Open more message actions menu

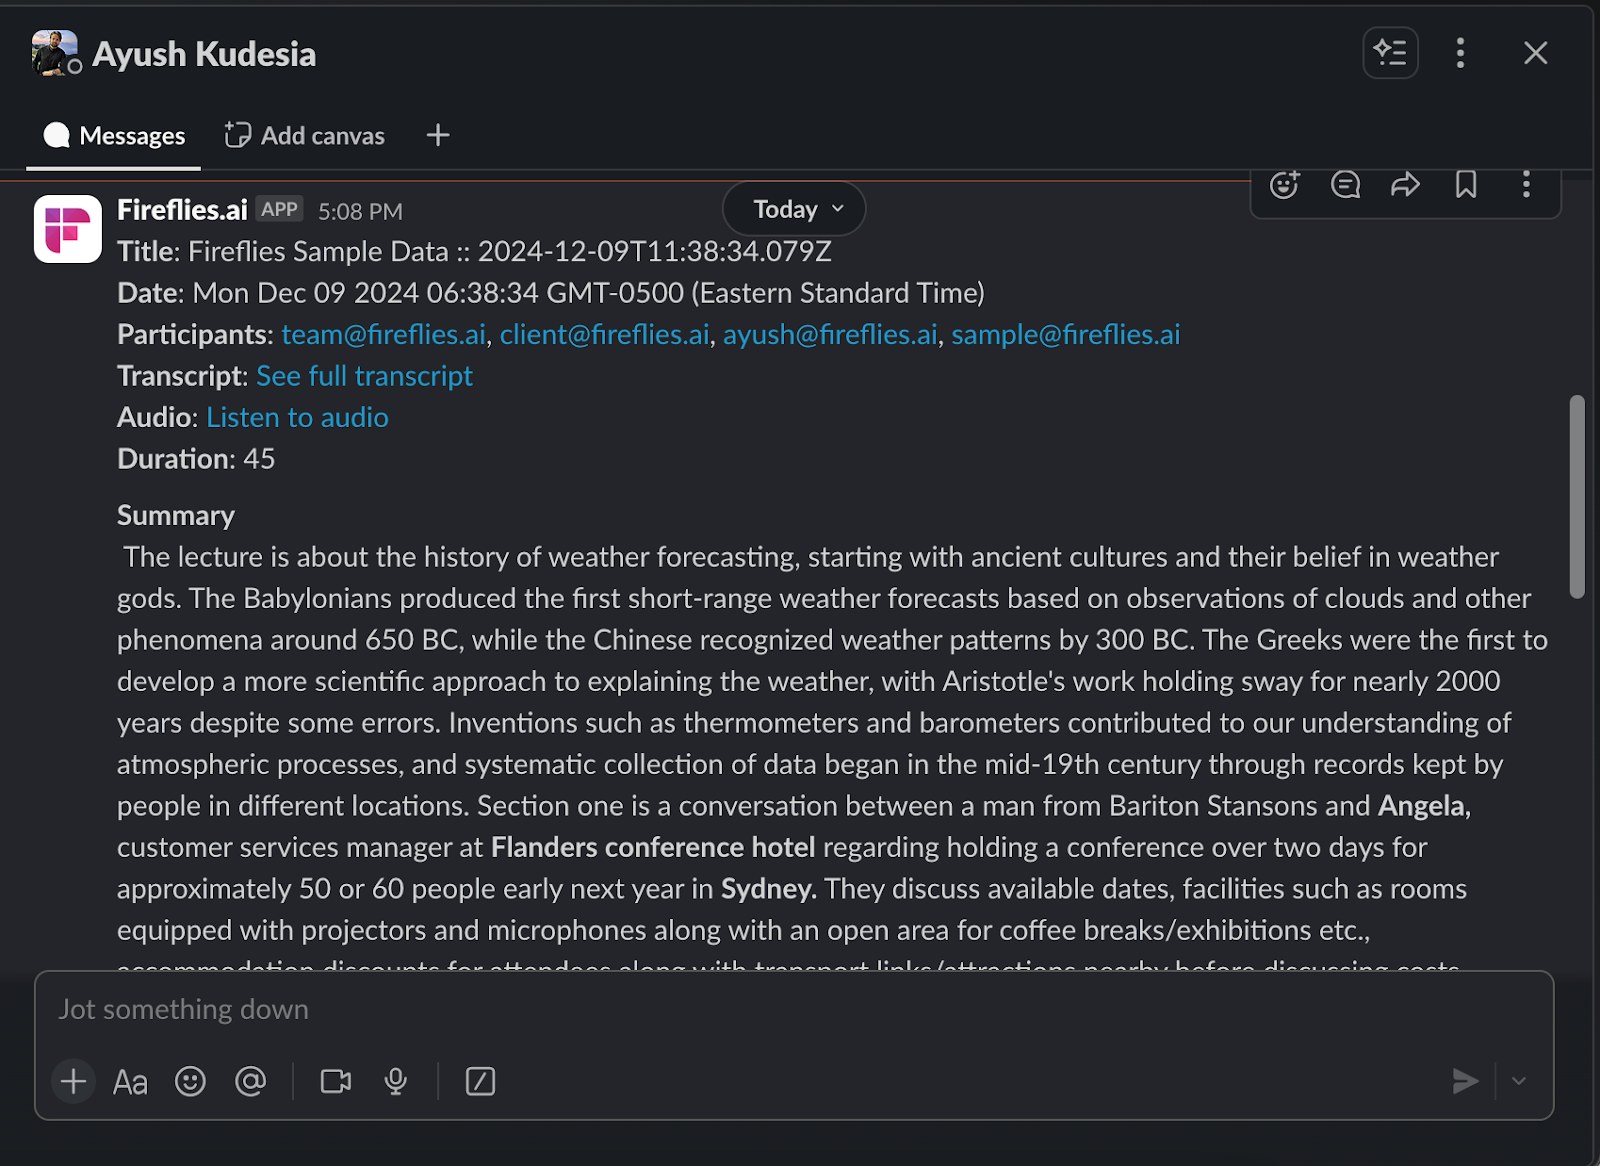[1526, 185]
